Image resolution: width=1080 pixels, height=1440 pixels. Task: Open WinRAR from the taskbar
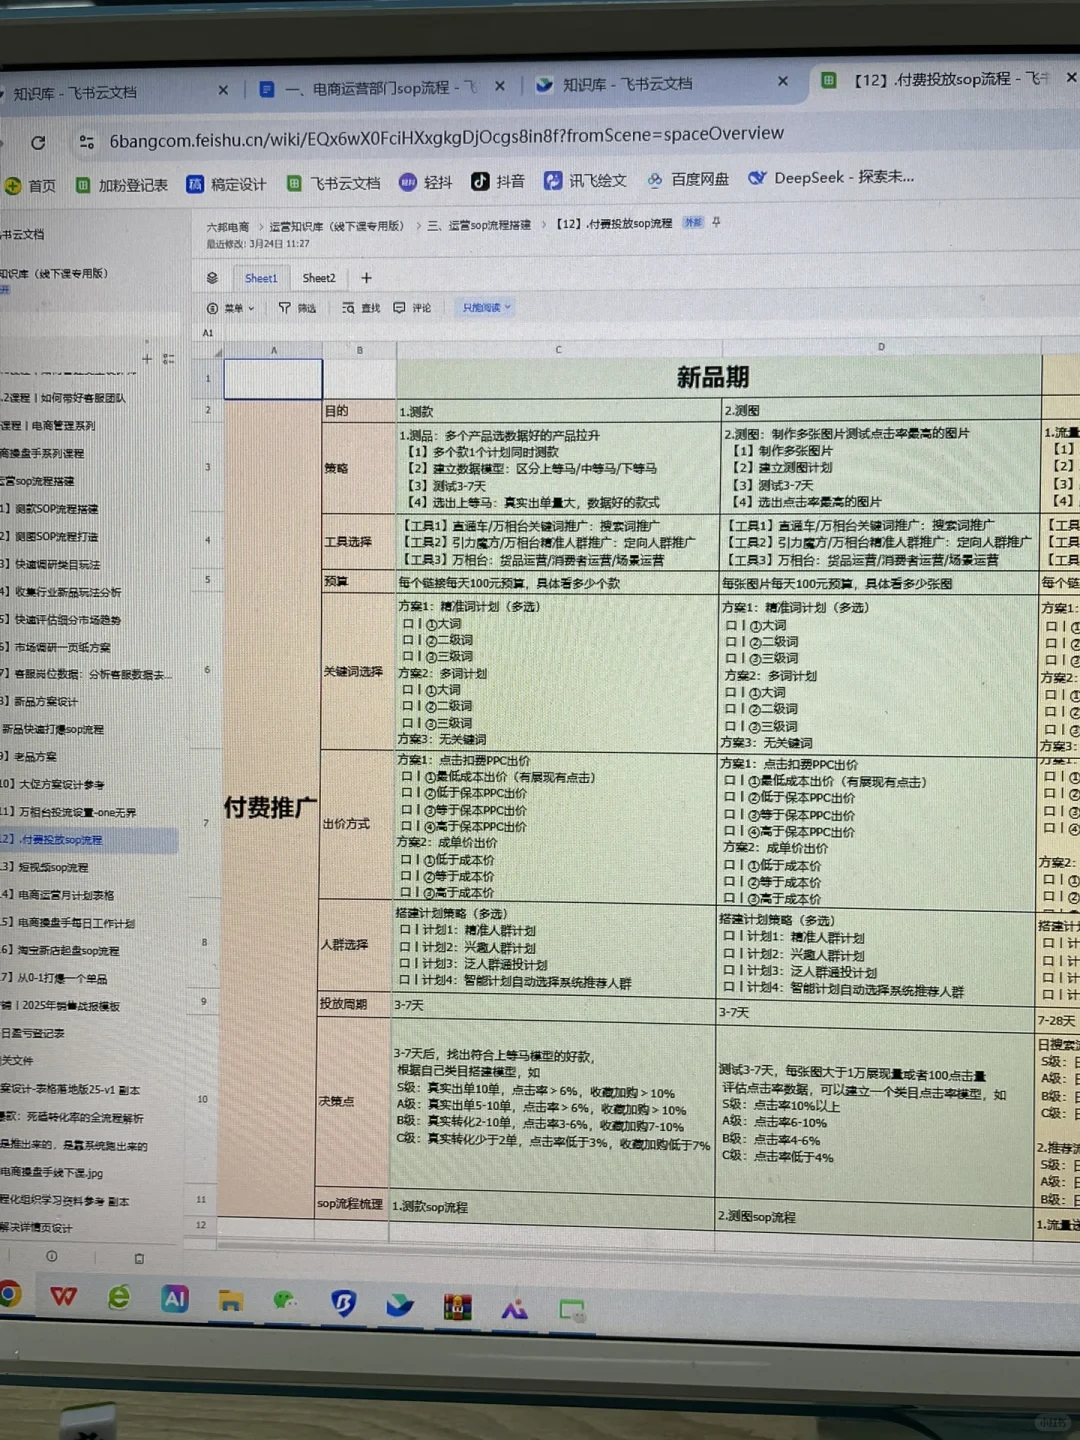pyautogui.click(x=457, y=1306)
